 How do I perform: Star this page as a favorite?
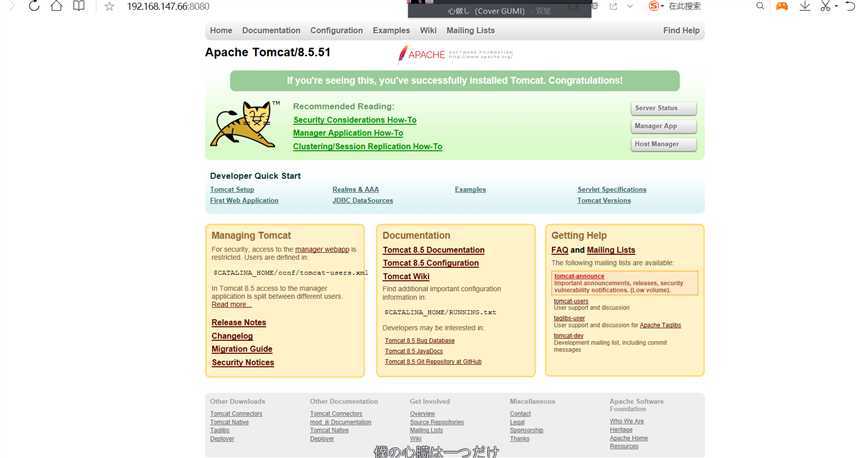coord(109,7)
